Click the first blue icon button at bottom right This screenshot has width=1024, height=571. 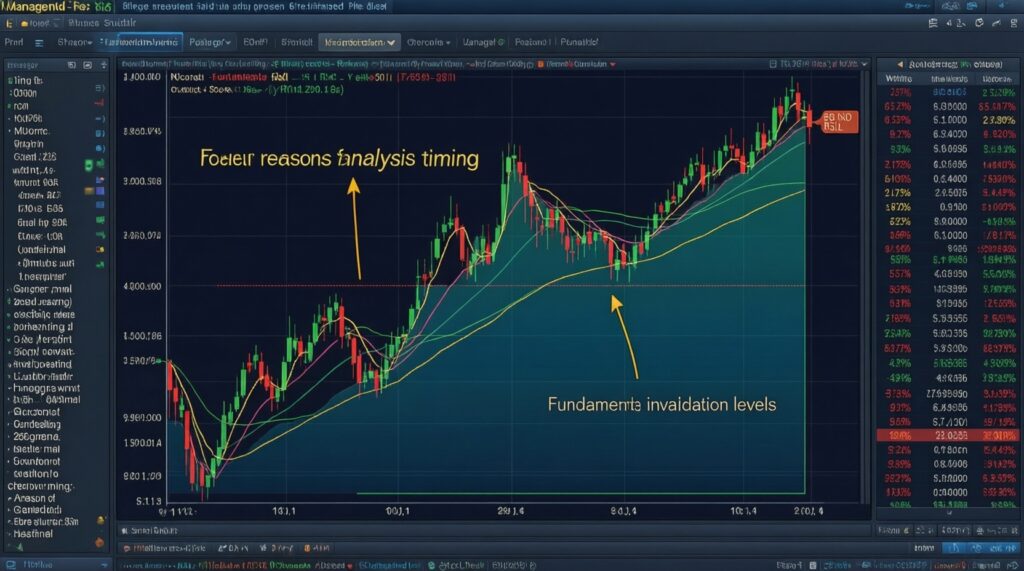[x=954, y=548]
